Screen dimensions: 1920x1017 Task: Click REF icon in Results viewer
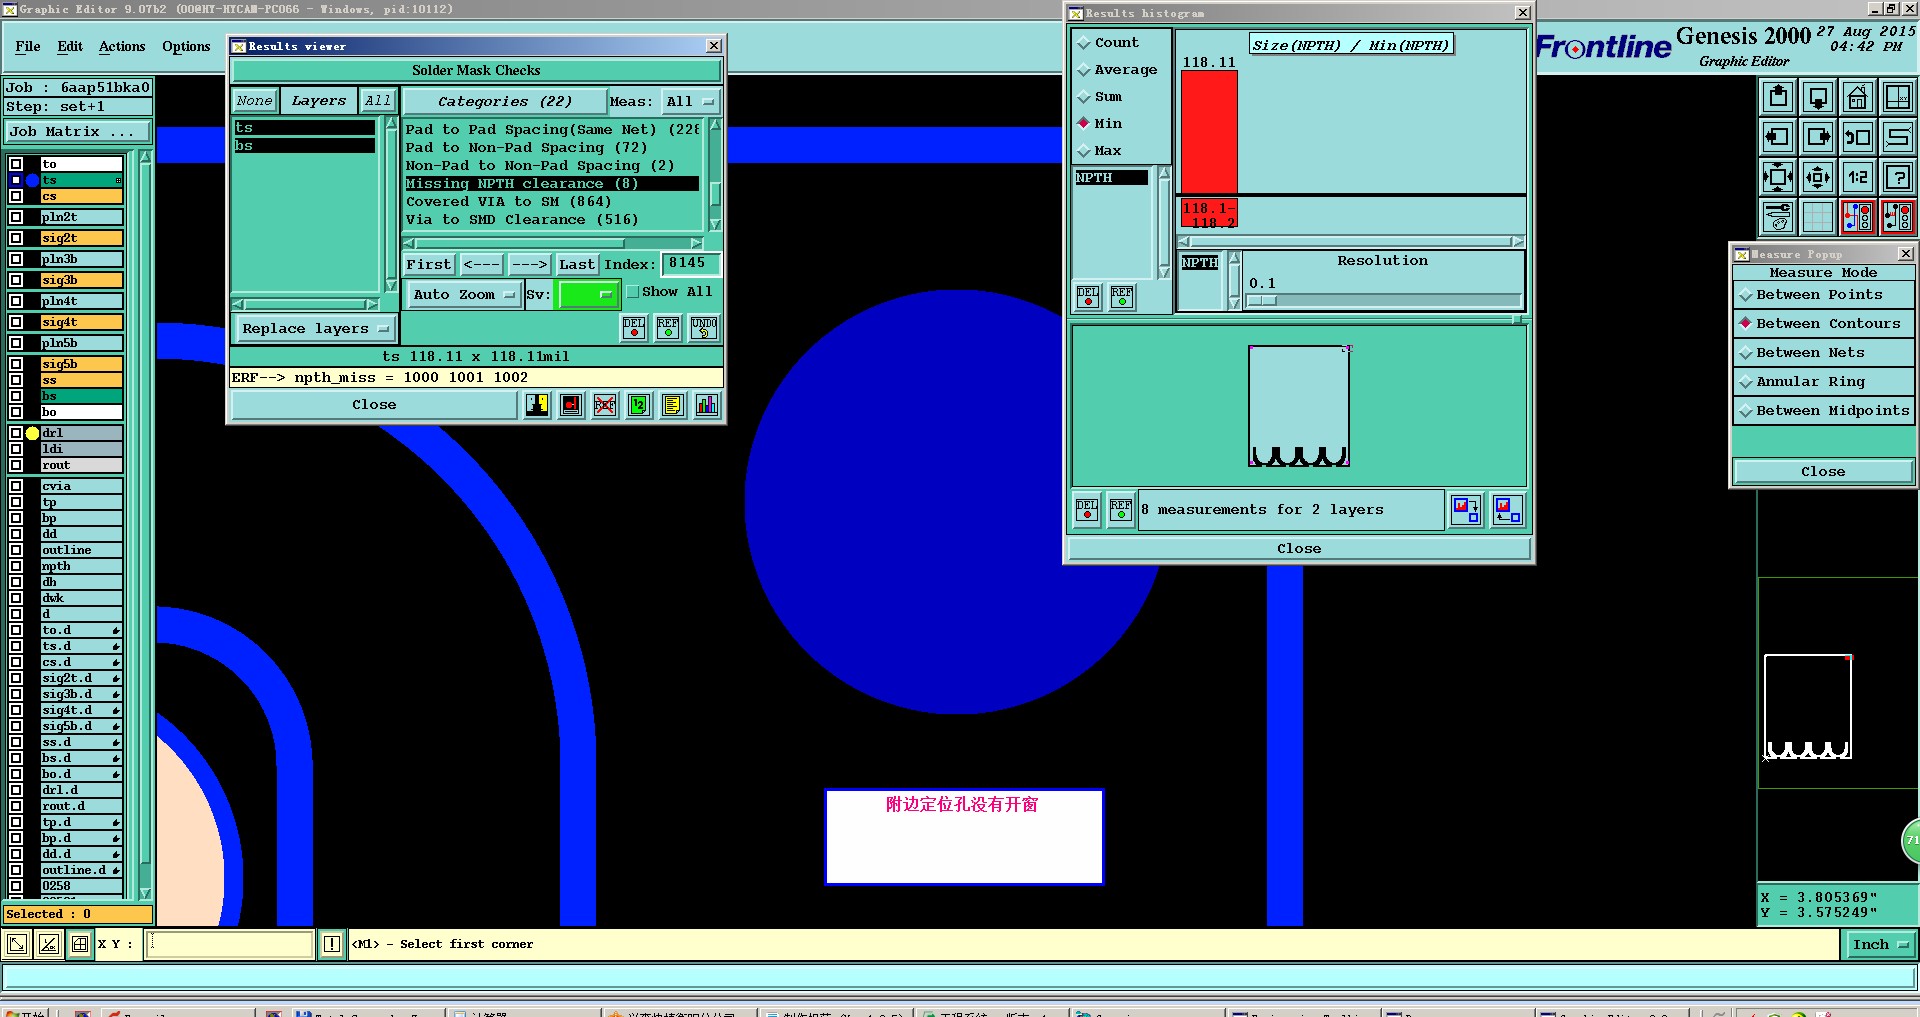point(668,328)
